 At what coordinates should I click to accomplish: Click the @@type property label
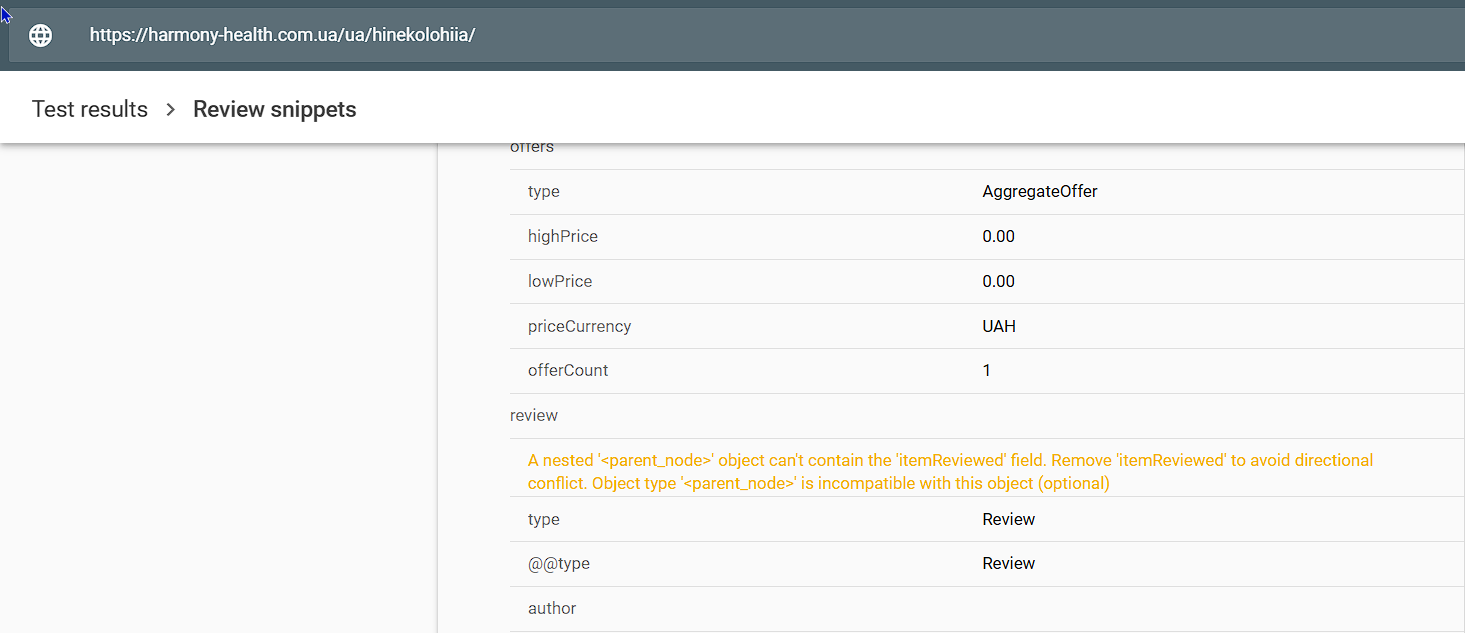[559, 563]
